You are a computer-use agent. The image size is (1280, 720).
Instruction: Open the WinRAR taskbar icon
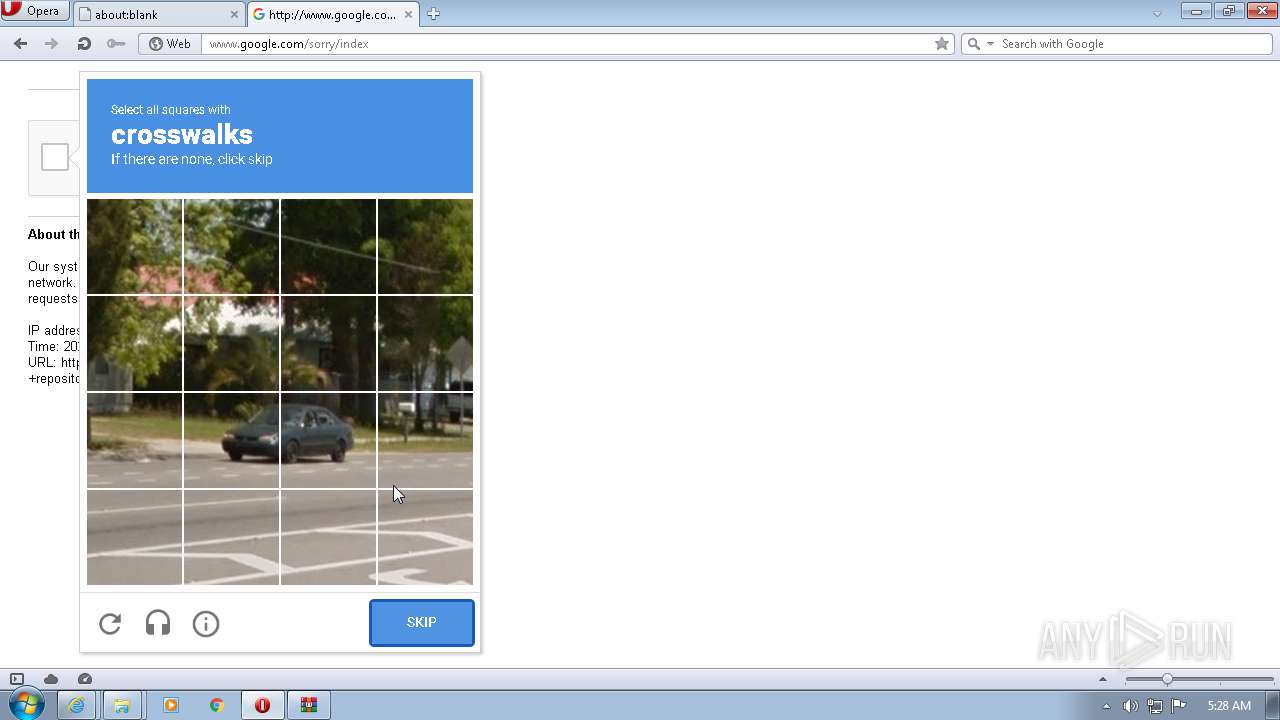tap(309, 705)
